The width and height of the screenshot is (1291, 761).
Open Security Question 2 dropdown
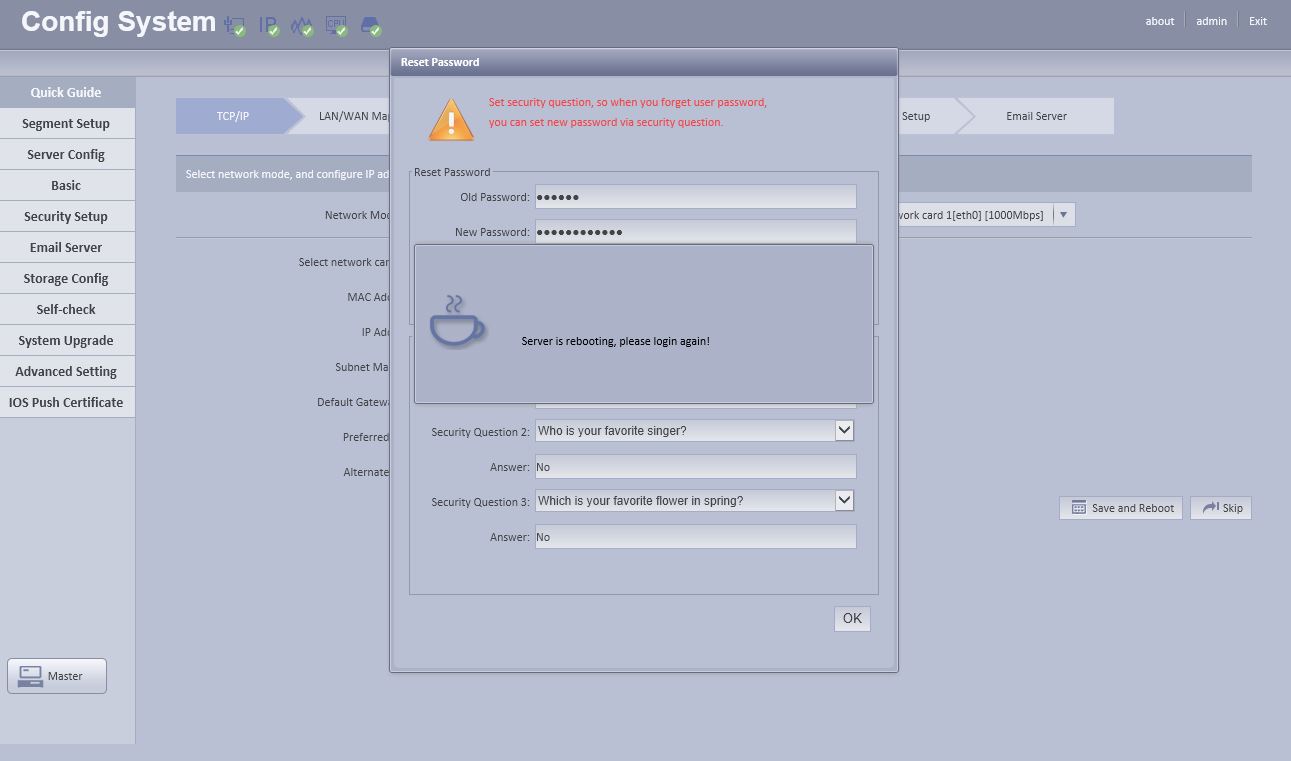pyautogui.click(x=844, y=430)
